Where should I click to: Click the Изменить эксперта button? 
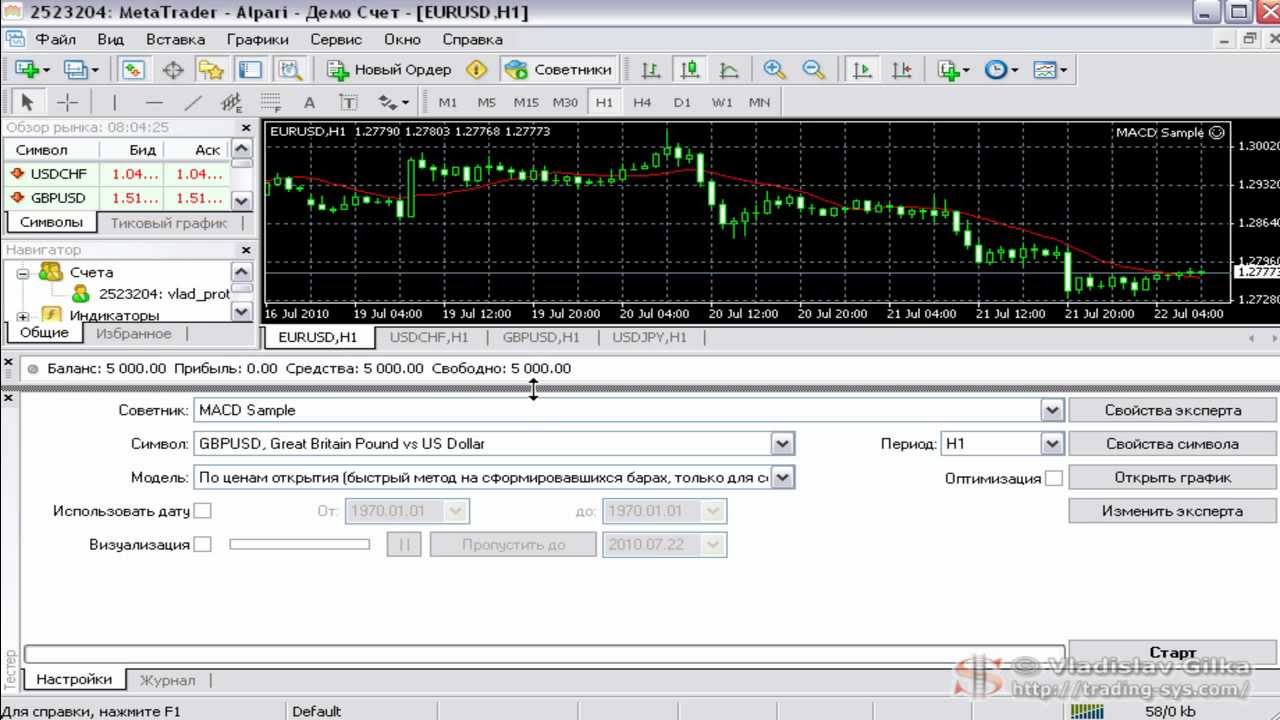pyautogui.click(x=1172, y=511)
